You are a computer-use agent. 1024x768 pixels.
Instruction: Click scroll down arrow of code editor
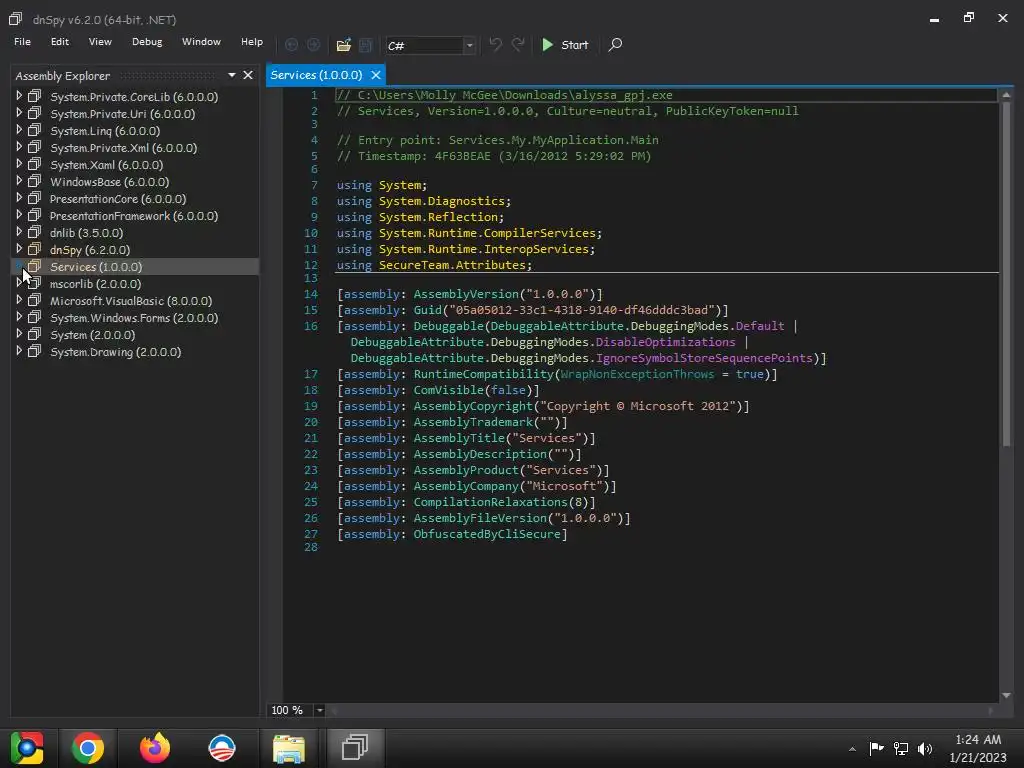(1006, 696)
